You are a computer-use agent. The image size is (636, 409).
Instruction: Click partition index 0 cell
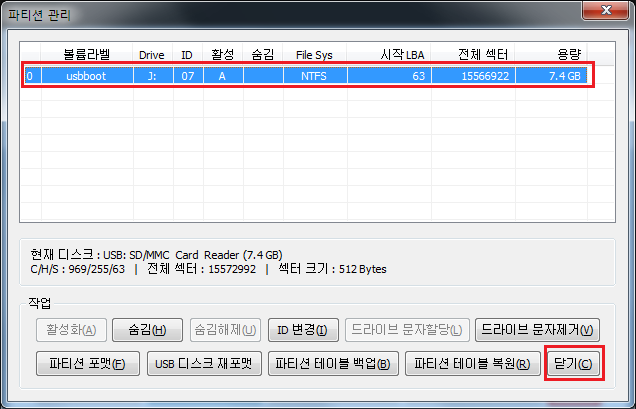pos(31,76)
